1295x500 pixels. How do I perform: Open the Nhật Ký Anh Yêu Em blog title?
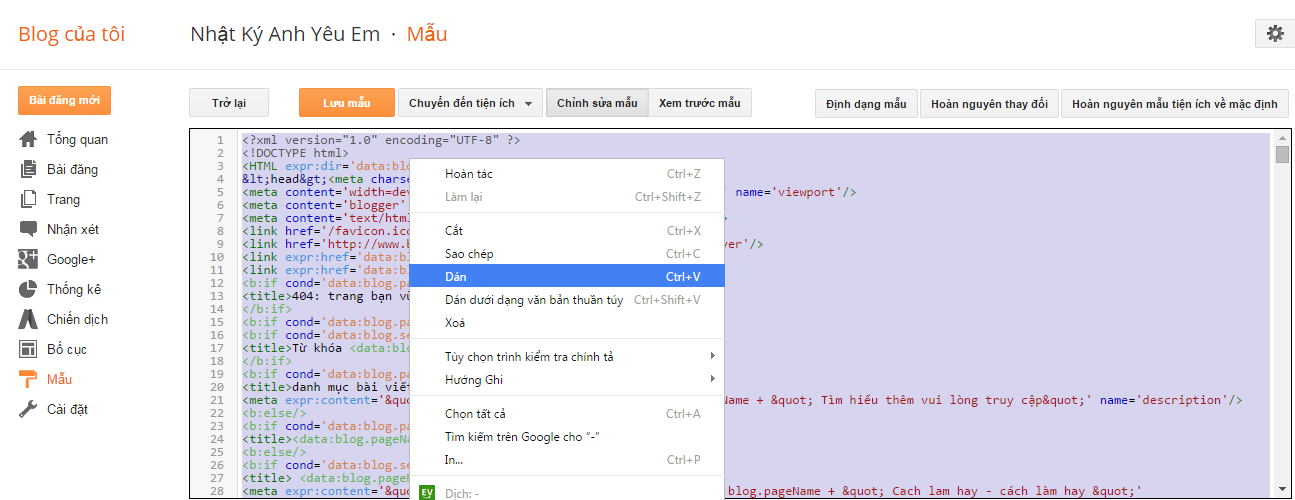pyautogui.click(x=285, y=34)
